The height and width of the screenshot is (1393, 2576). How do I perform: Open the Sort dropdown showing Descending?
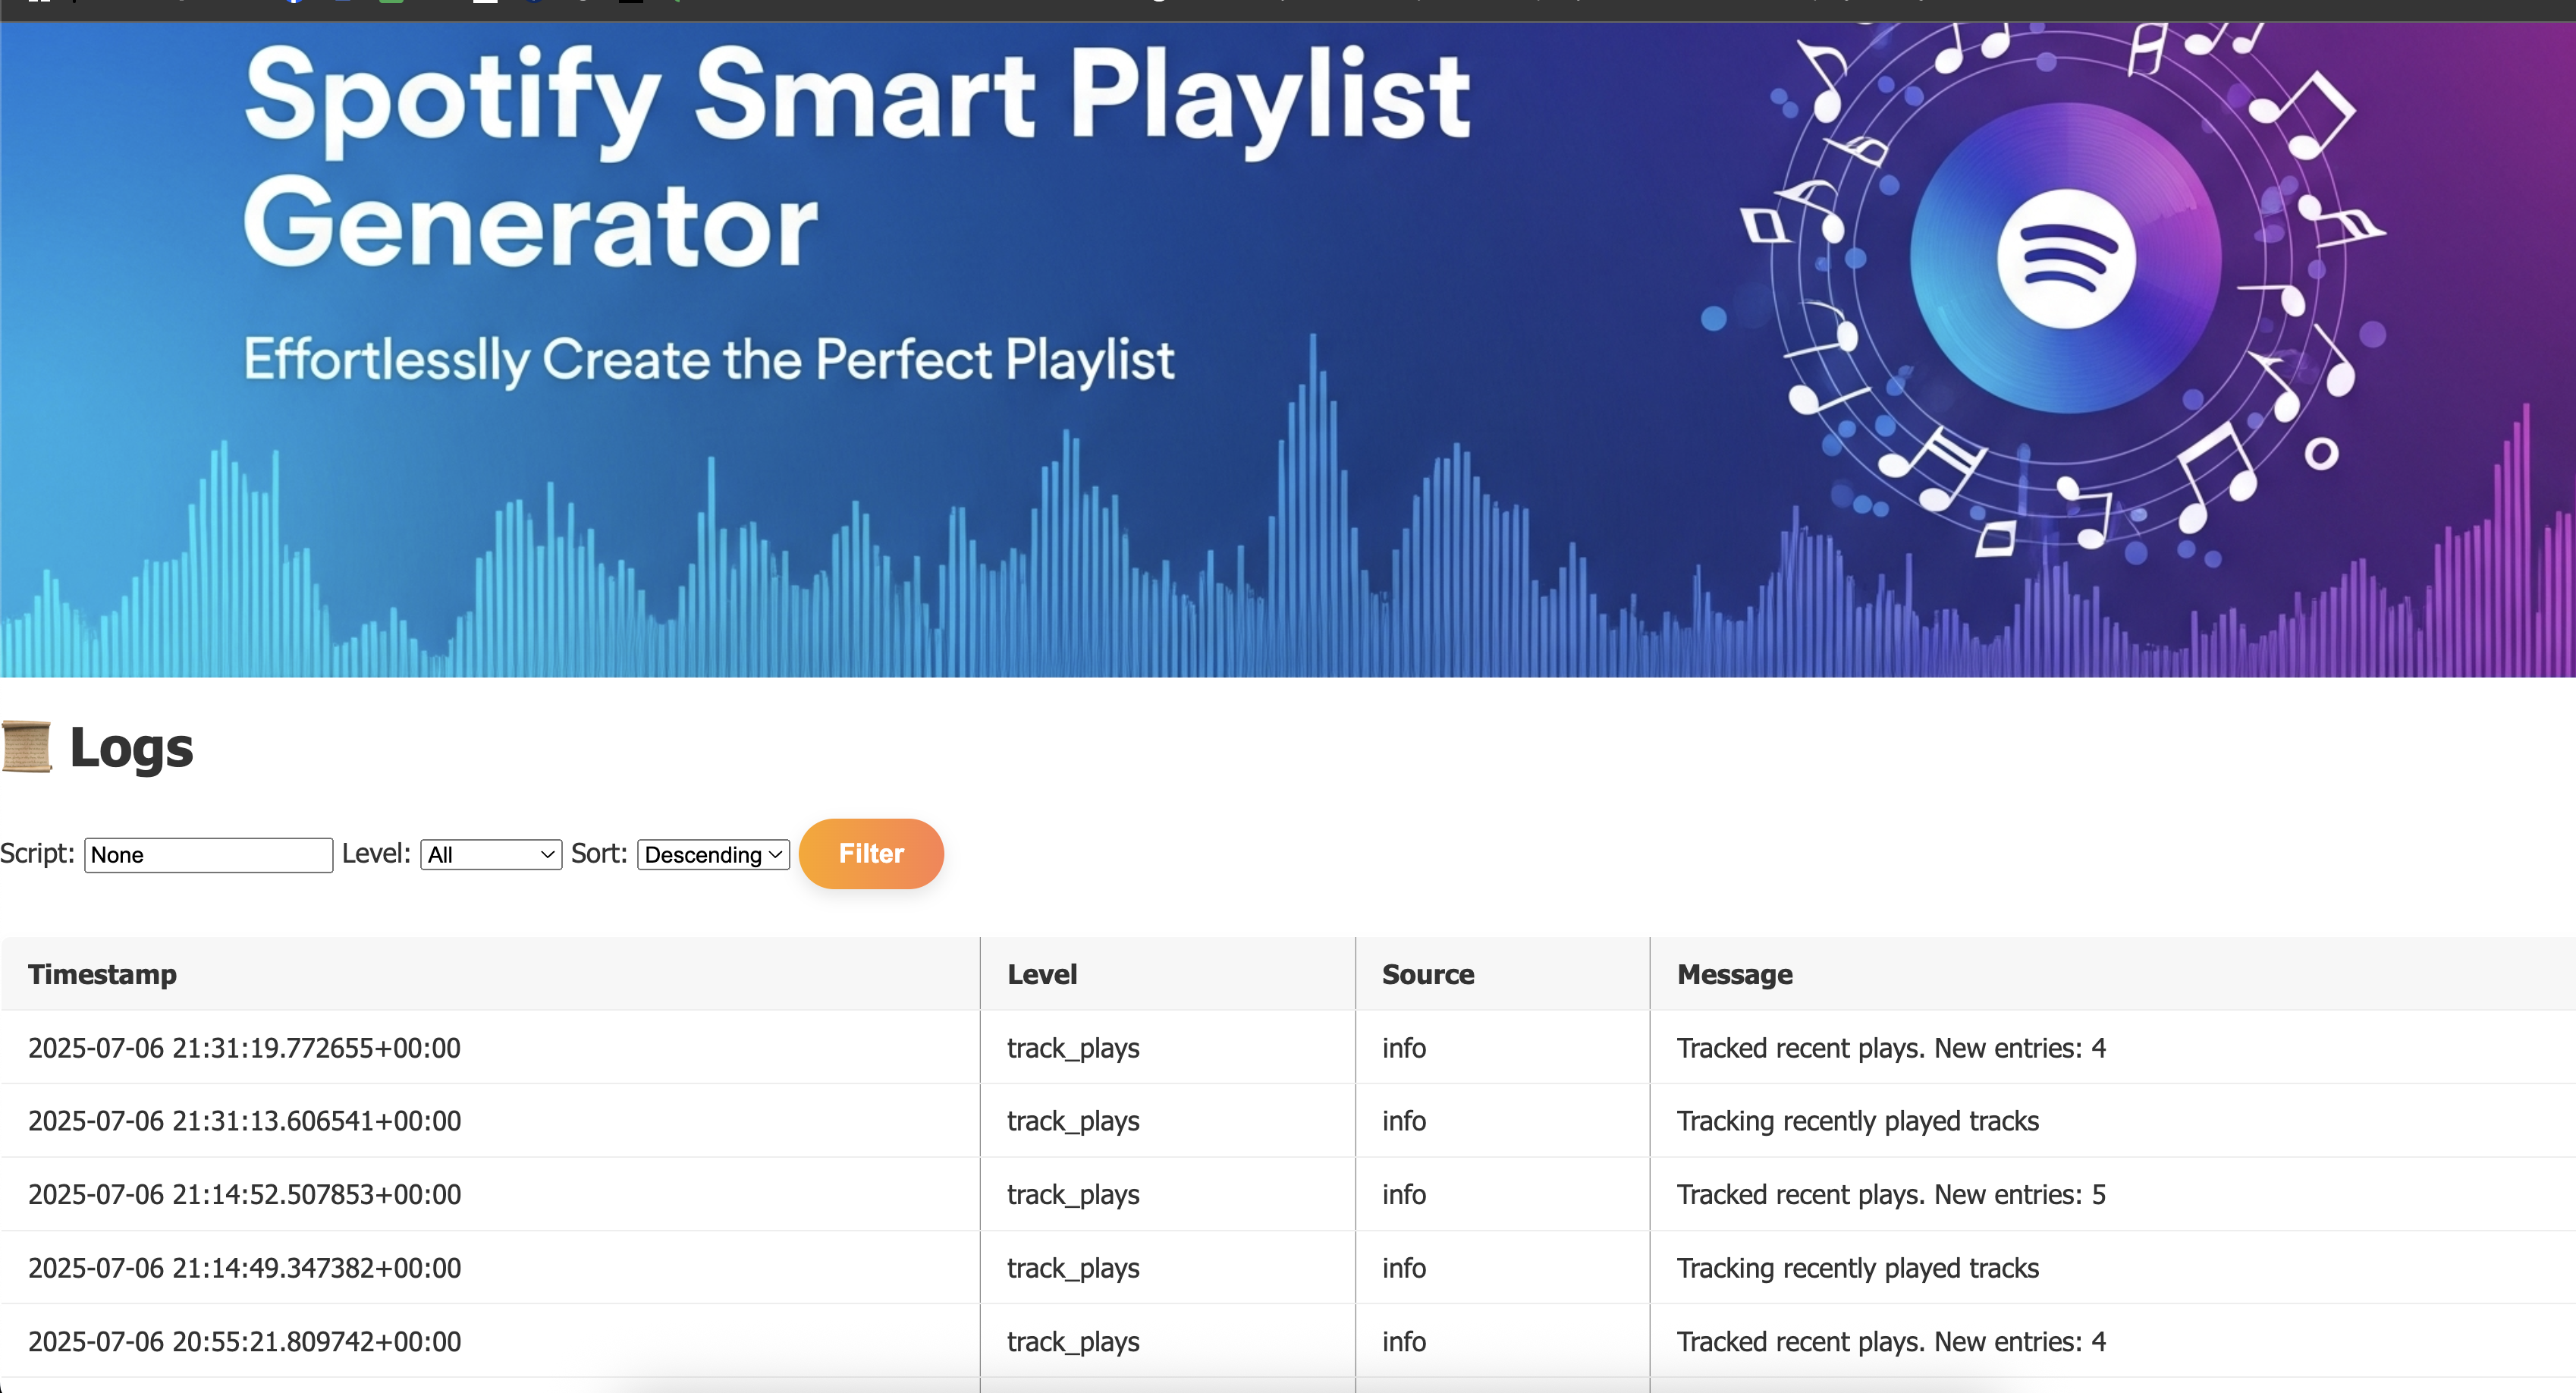tap(713, 855)
